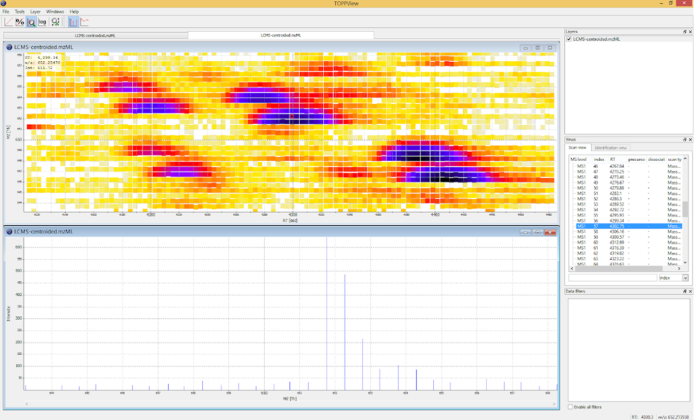
Task: Open the Layer menu
Action: (x=35, y=11)
